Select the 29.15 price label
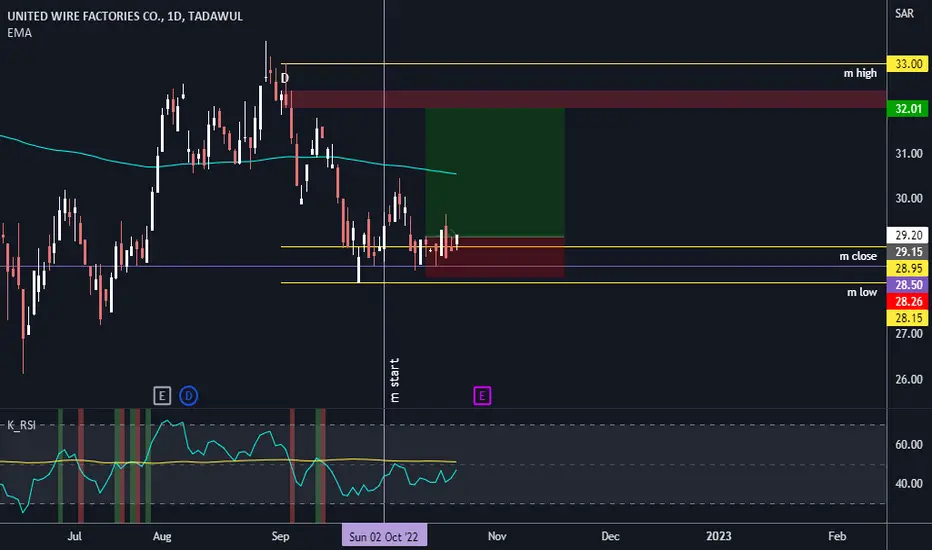The image size is (932, 550). tap(908, 252)
